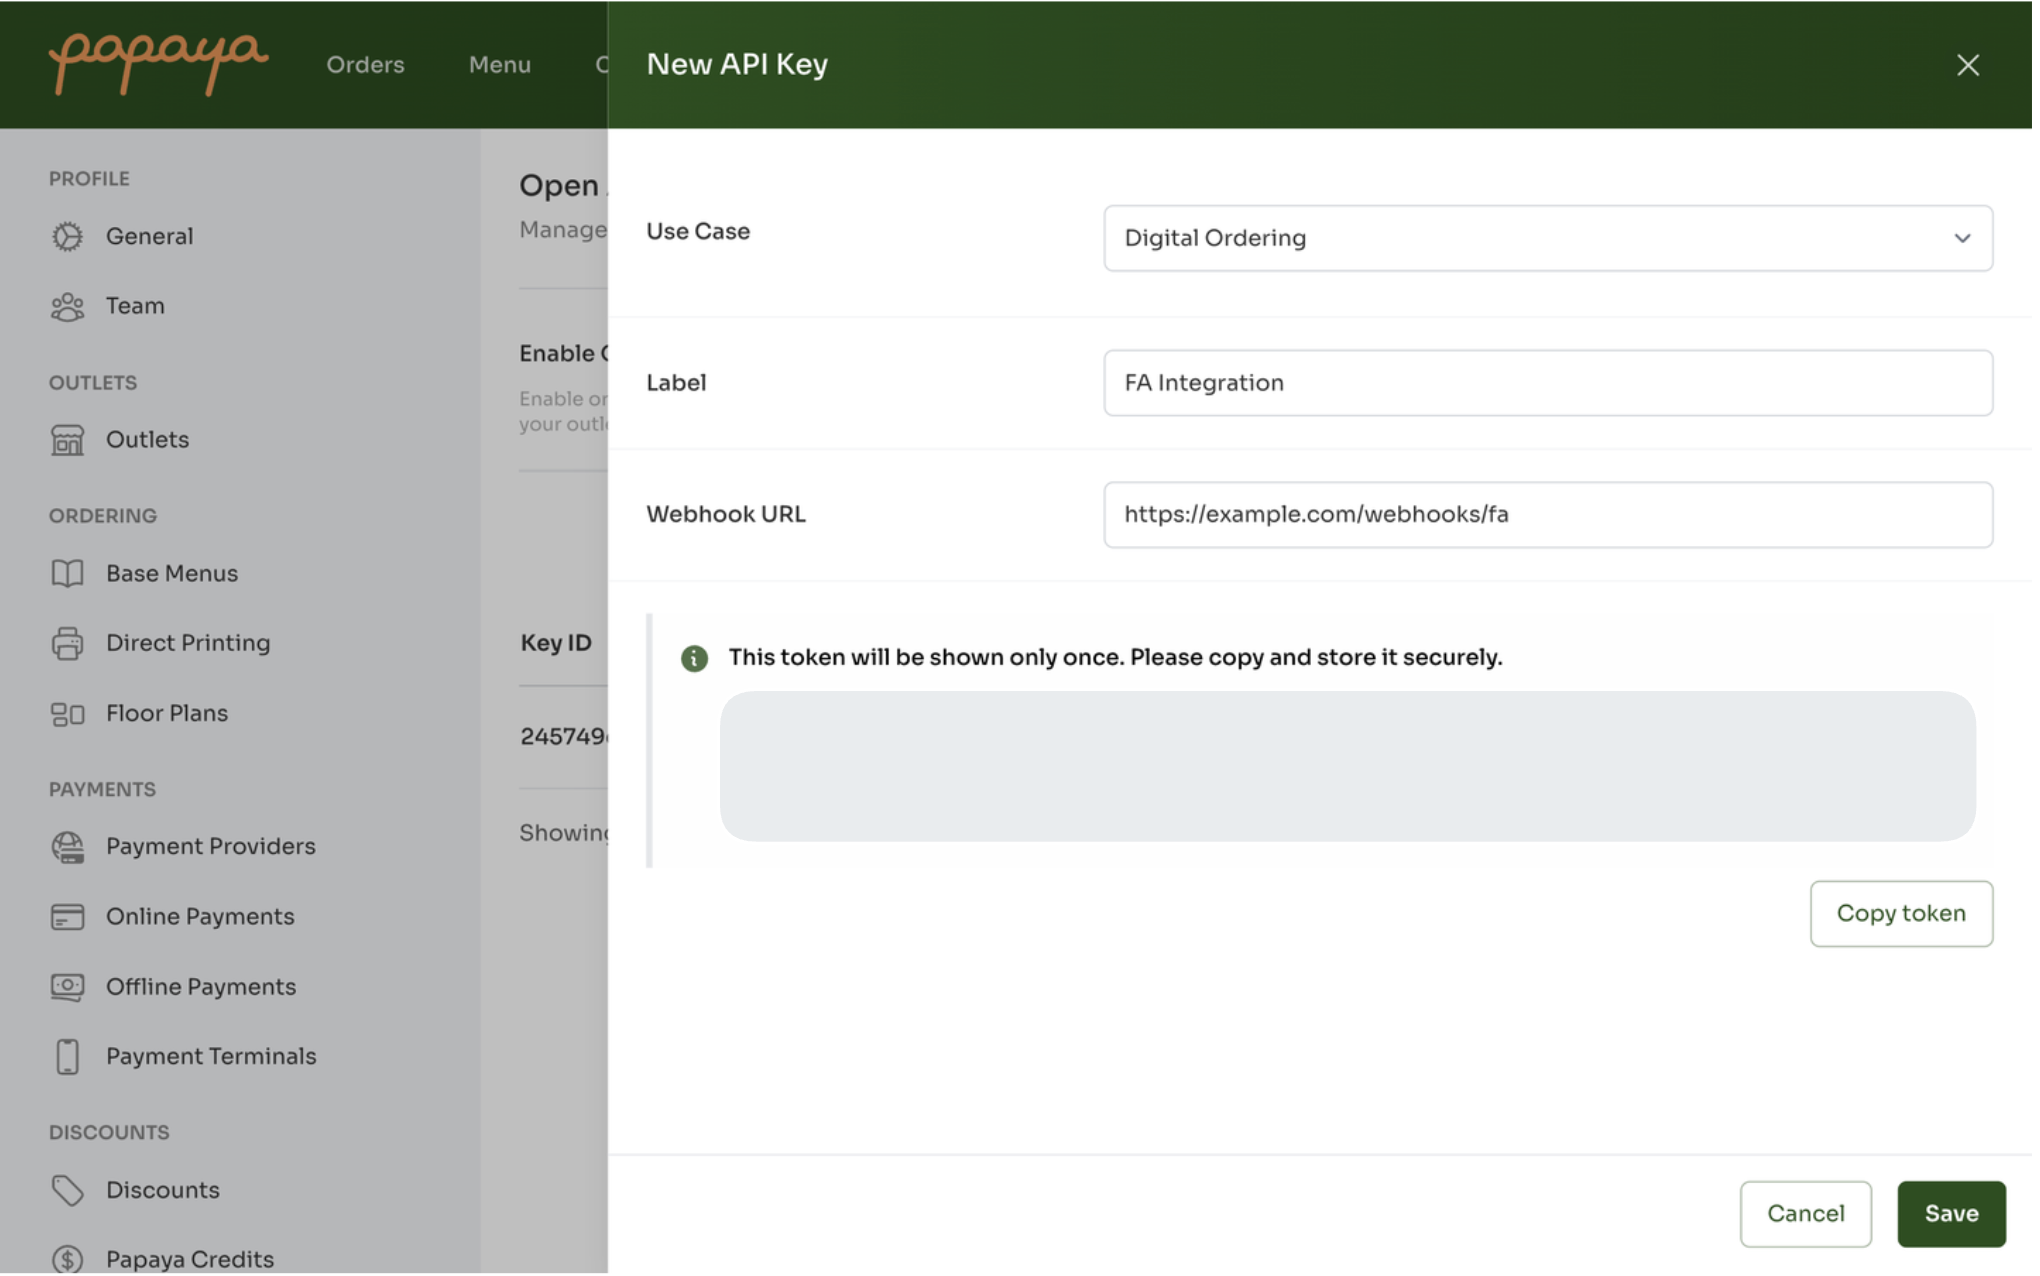Open Payment Providers globe icon
This screenshot has height=1276, width=2040.
coord(67,848)
